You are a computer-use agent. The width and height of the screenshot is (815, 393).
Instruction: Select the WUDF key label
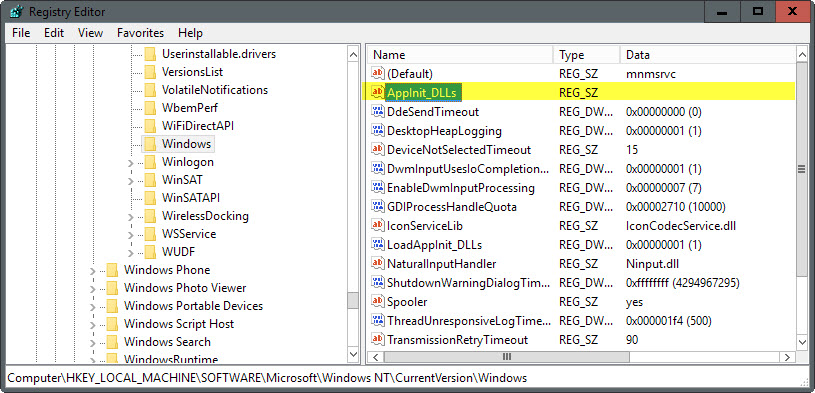[x=178, y=252]
